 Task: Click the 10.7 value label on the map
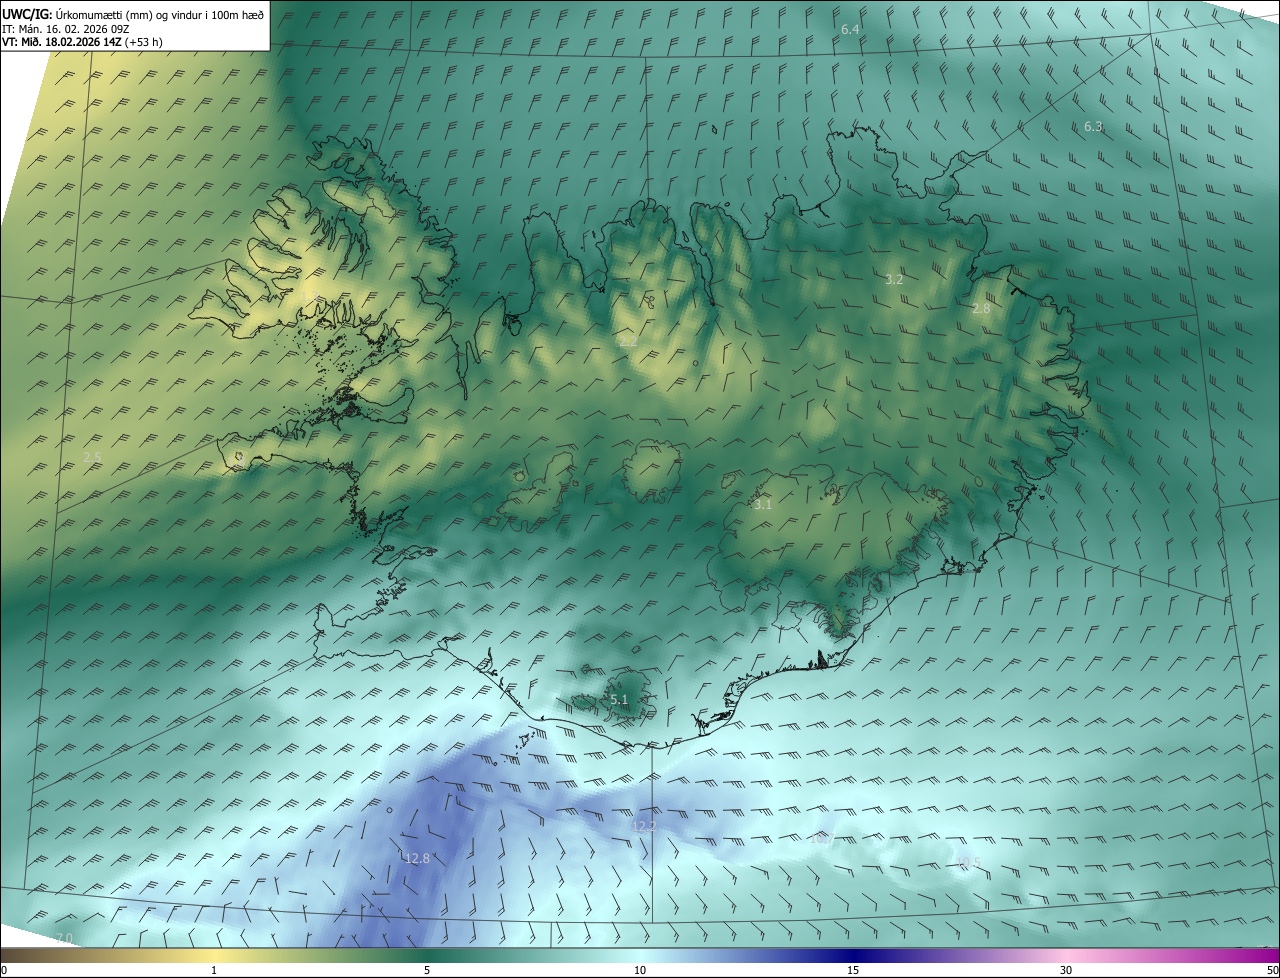(x=821, y=838)
